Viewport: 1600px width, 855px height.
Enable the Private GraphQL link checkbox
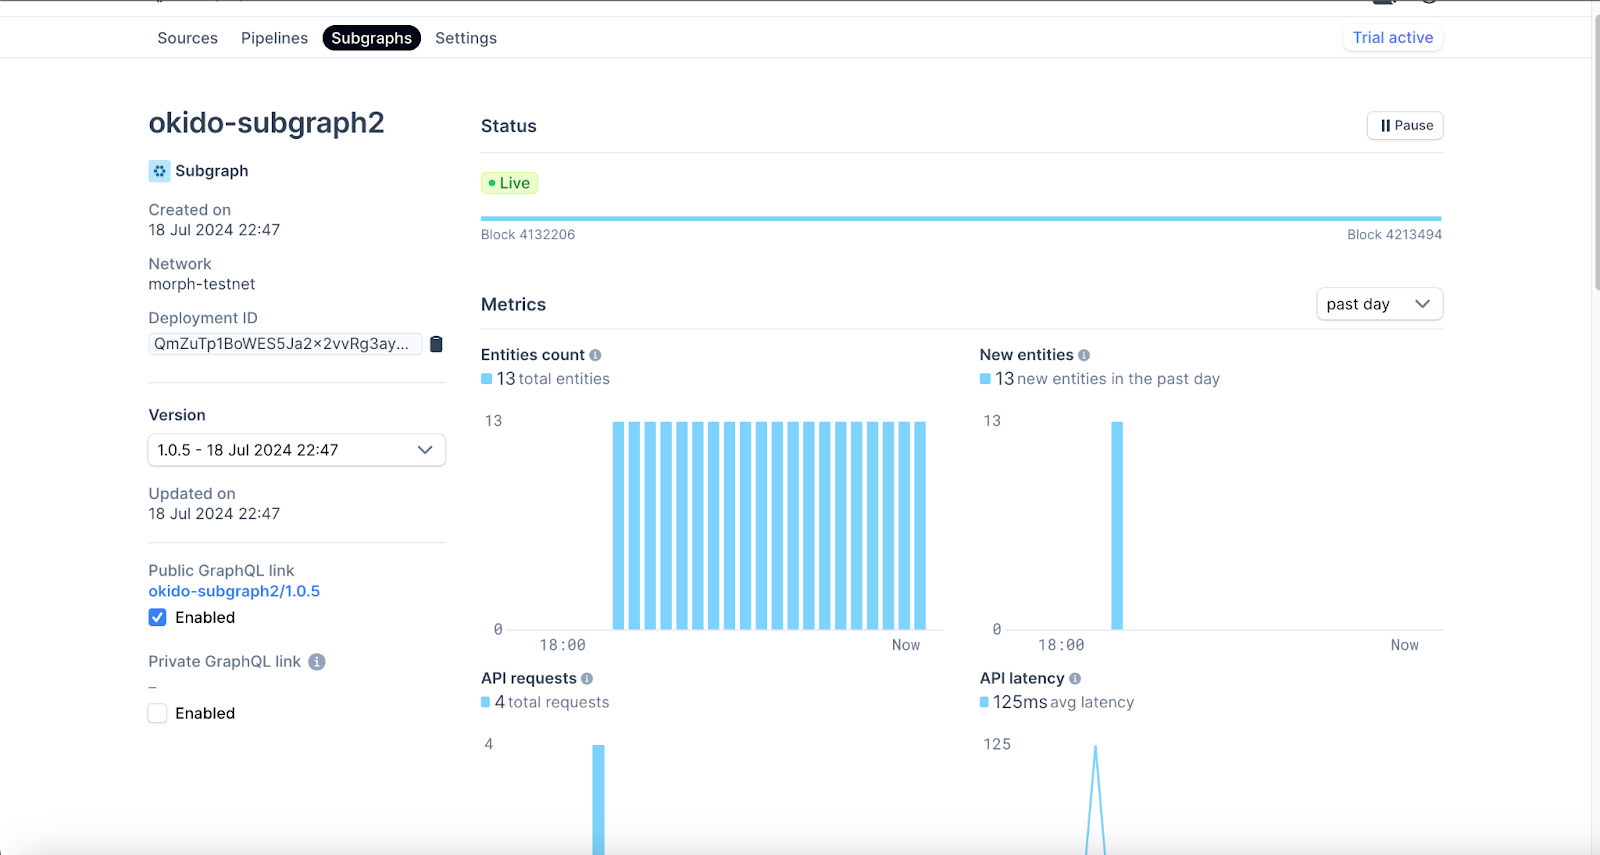point(158,713)
